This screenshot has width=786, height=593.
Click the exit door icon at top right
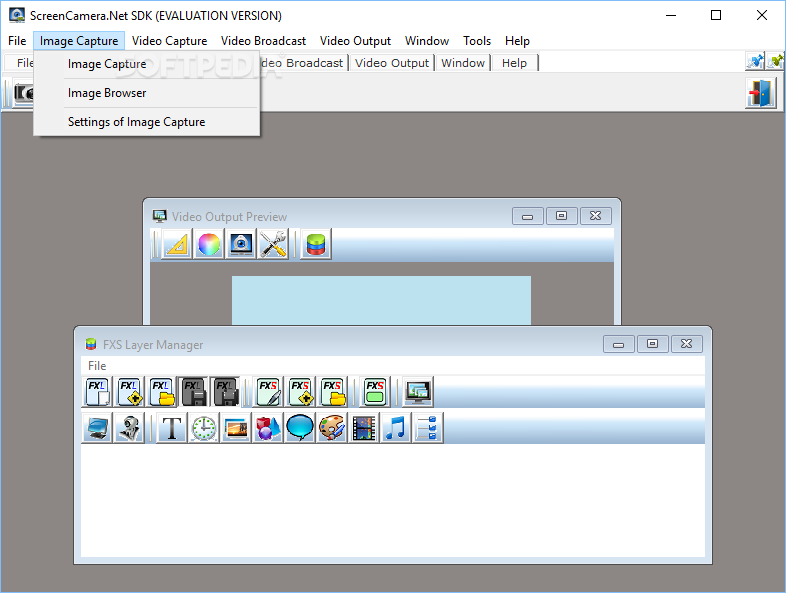pos(760,92)
